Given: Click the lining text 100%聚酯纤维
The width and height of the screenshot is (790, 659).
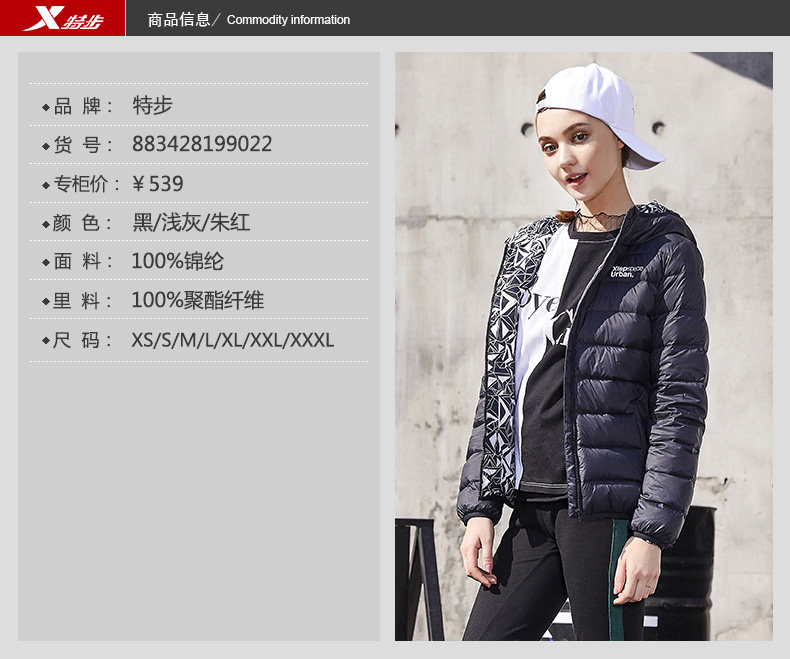Looking at the screenshot, I should (x=198, y=300).
